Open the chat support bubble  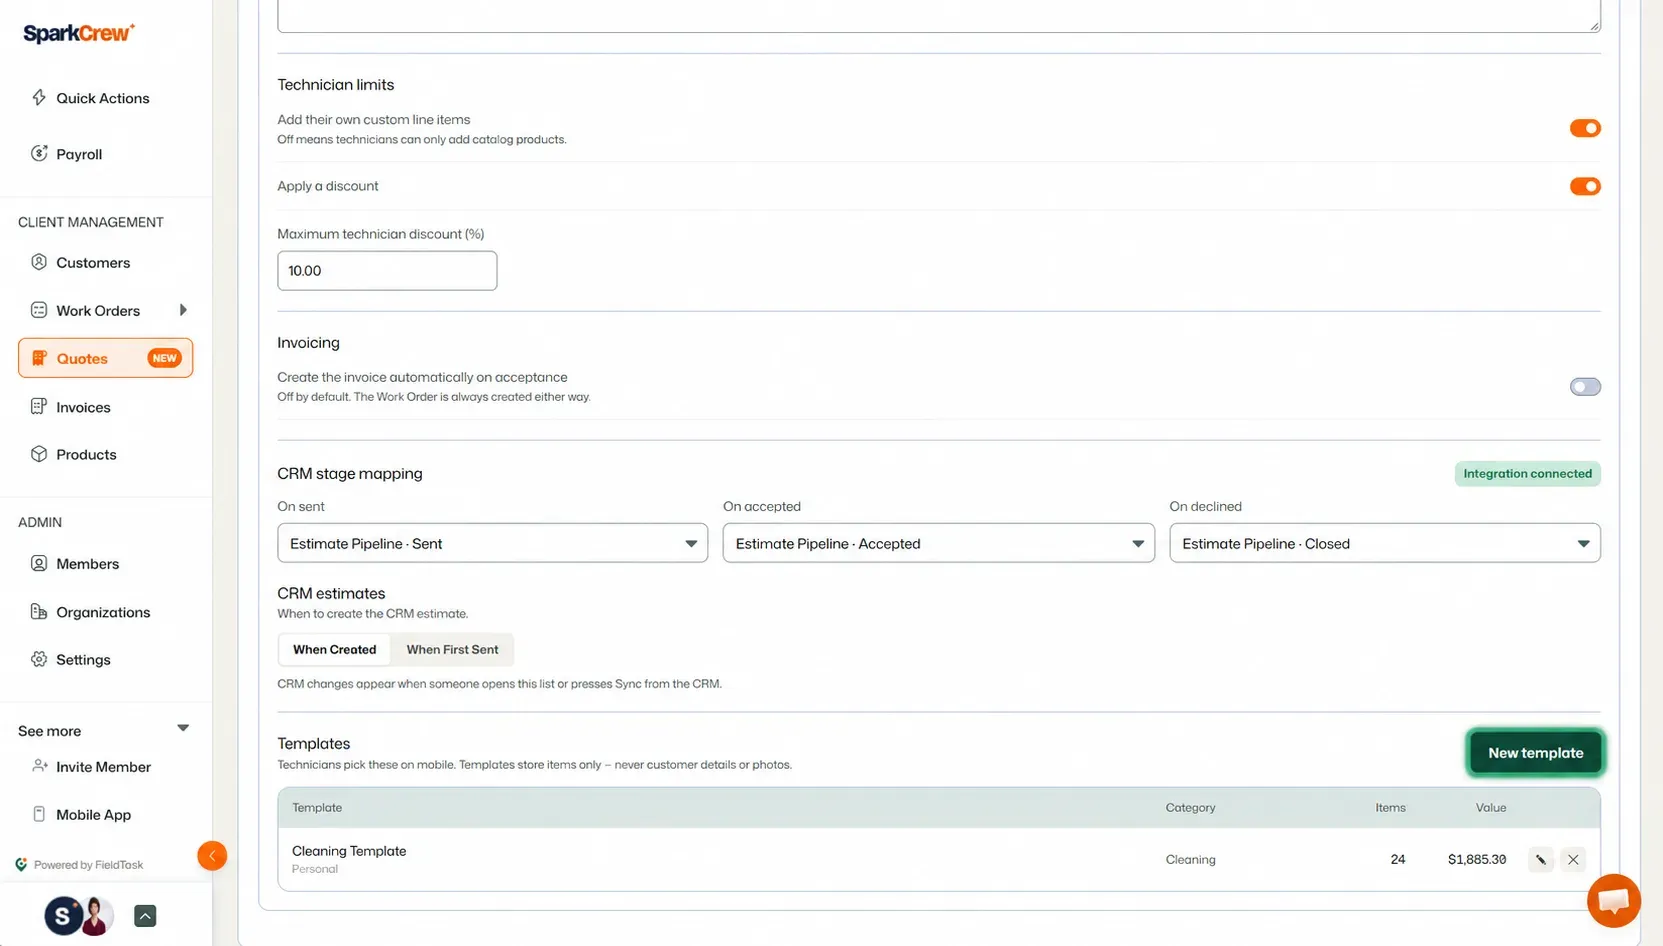pos(1613,900)
